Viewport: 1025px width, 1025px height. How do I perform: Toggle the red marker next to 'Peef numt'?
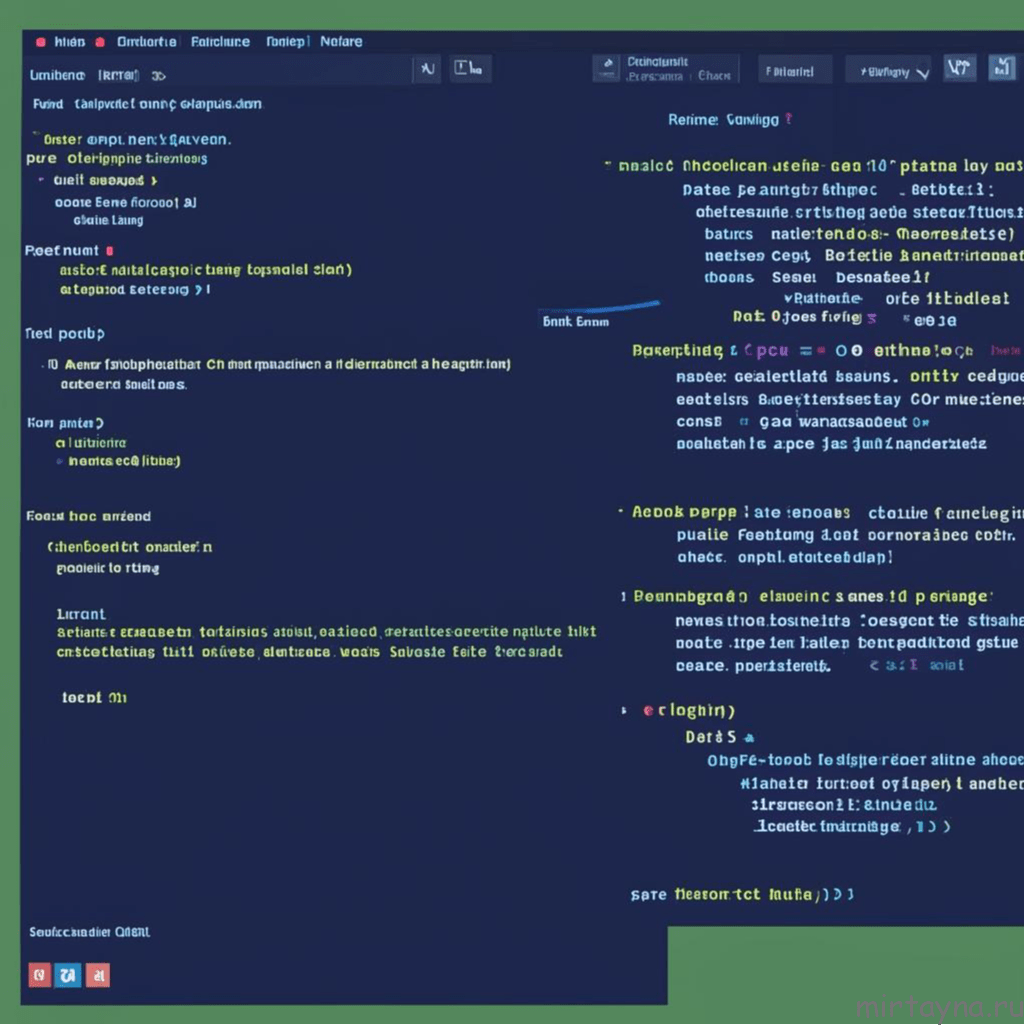(109, 251)
